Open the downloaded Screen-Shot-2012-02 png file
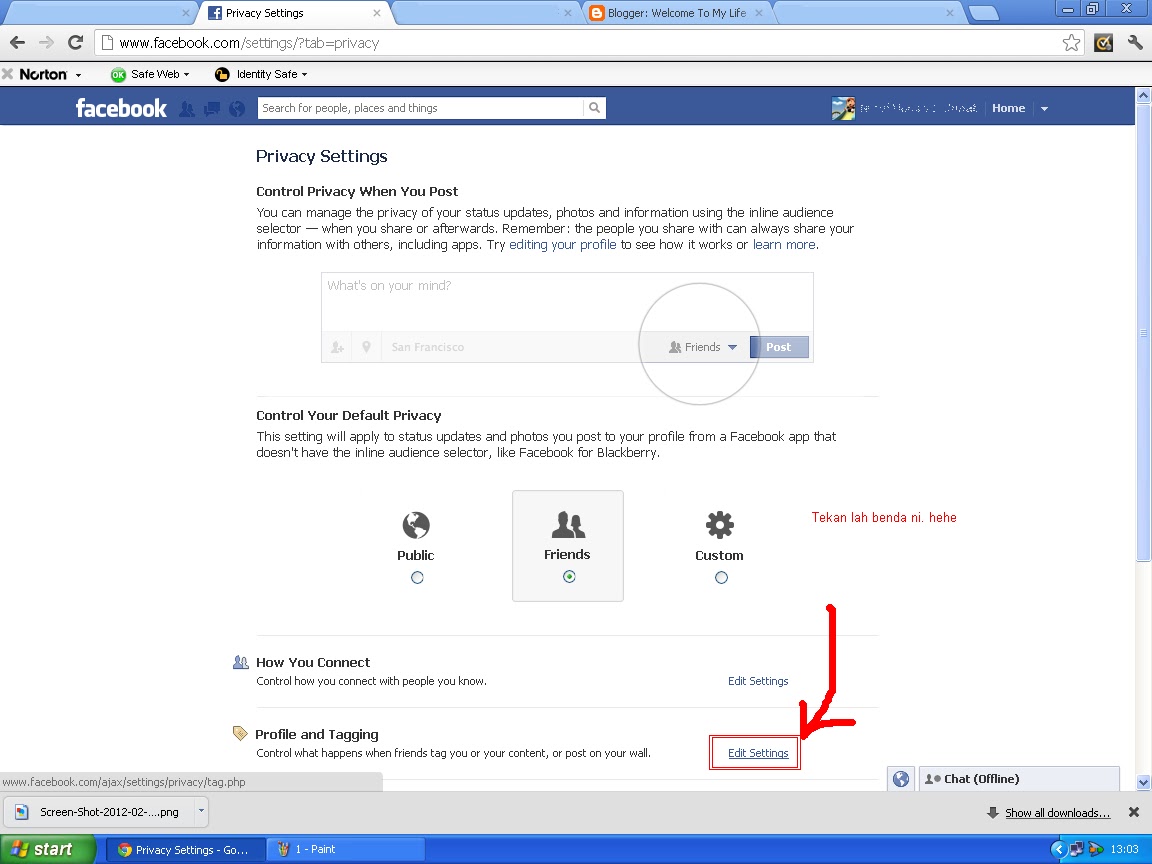The width and height of the screenshot is (1152, 864). point(99,811)
